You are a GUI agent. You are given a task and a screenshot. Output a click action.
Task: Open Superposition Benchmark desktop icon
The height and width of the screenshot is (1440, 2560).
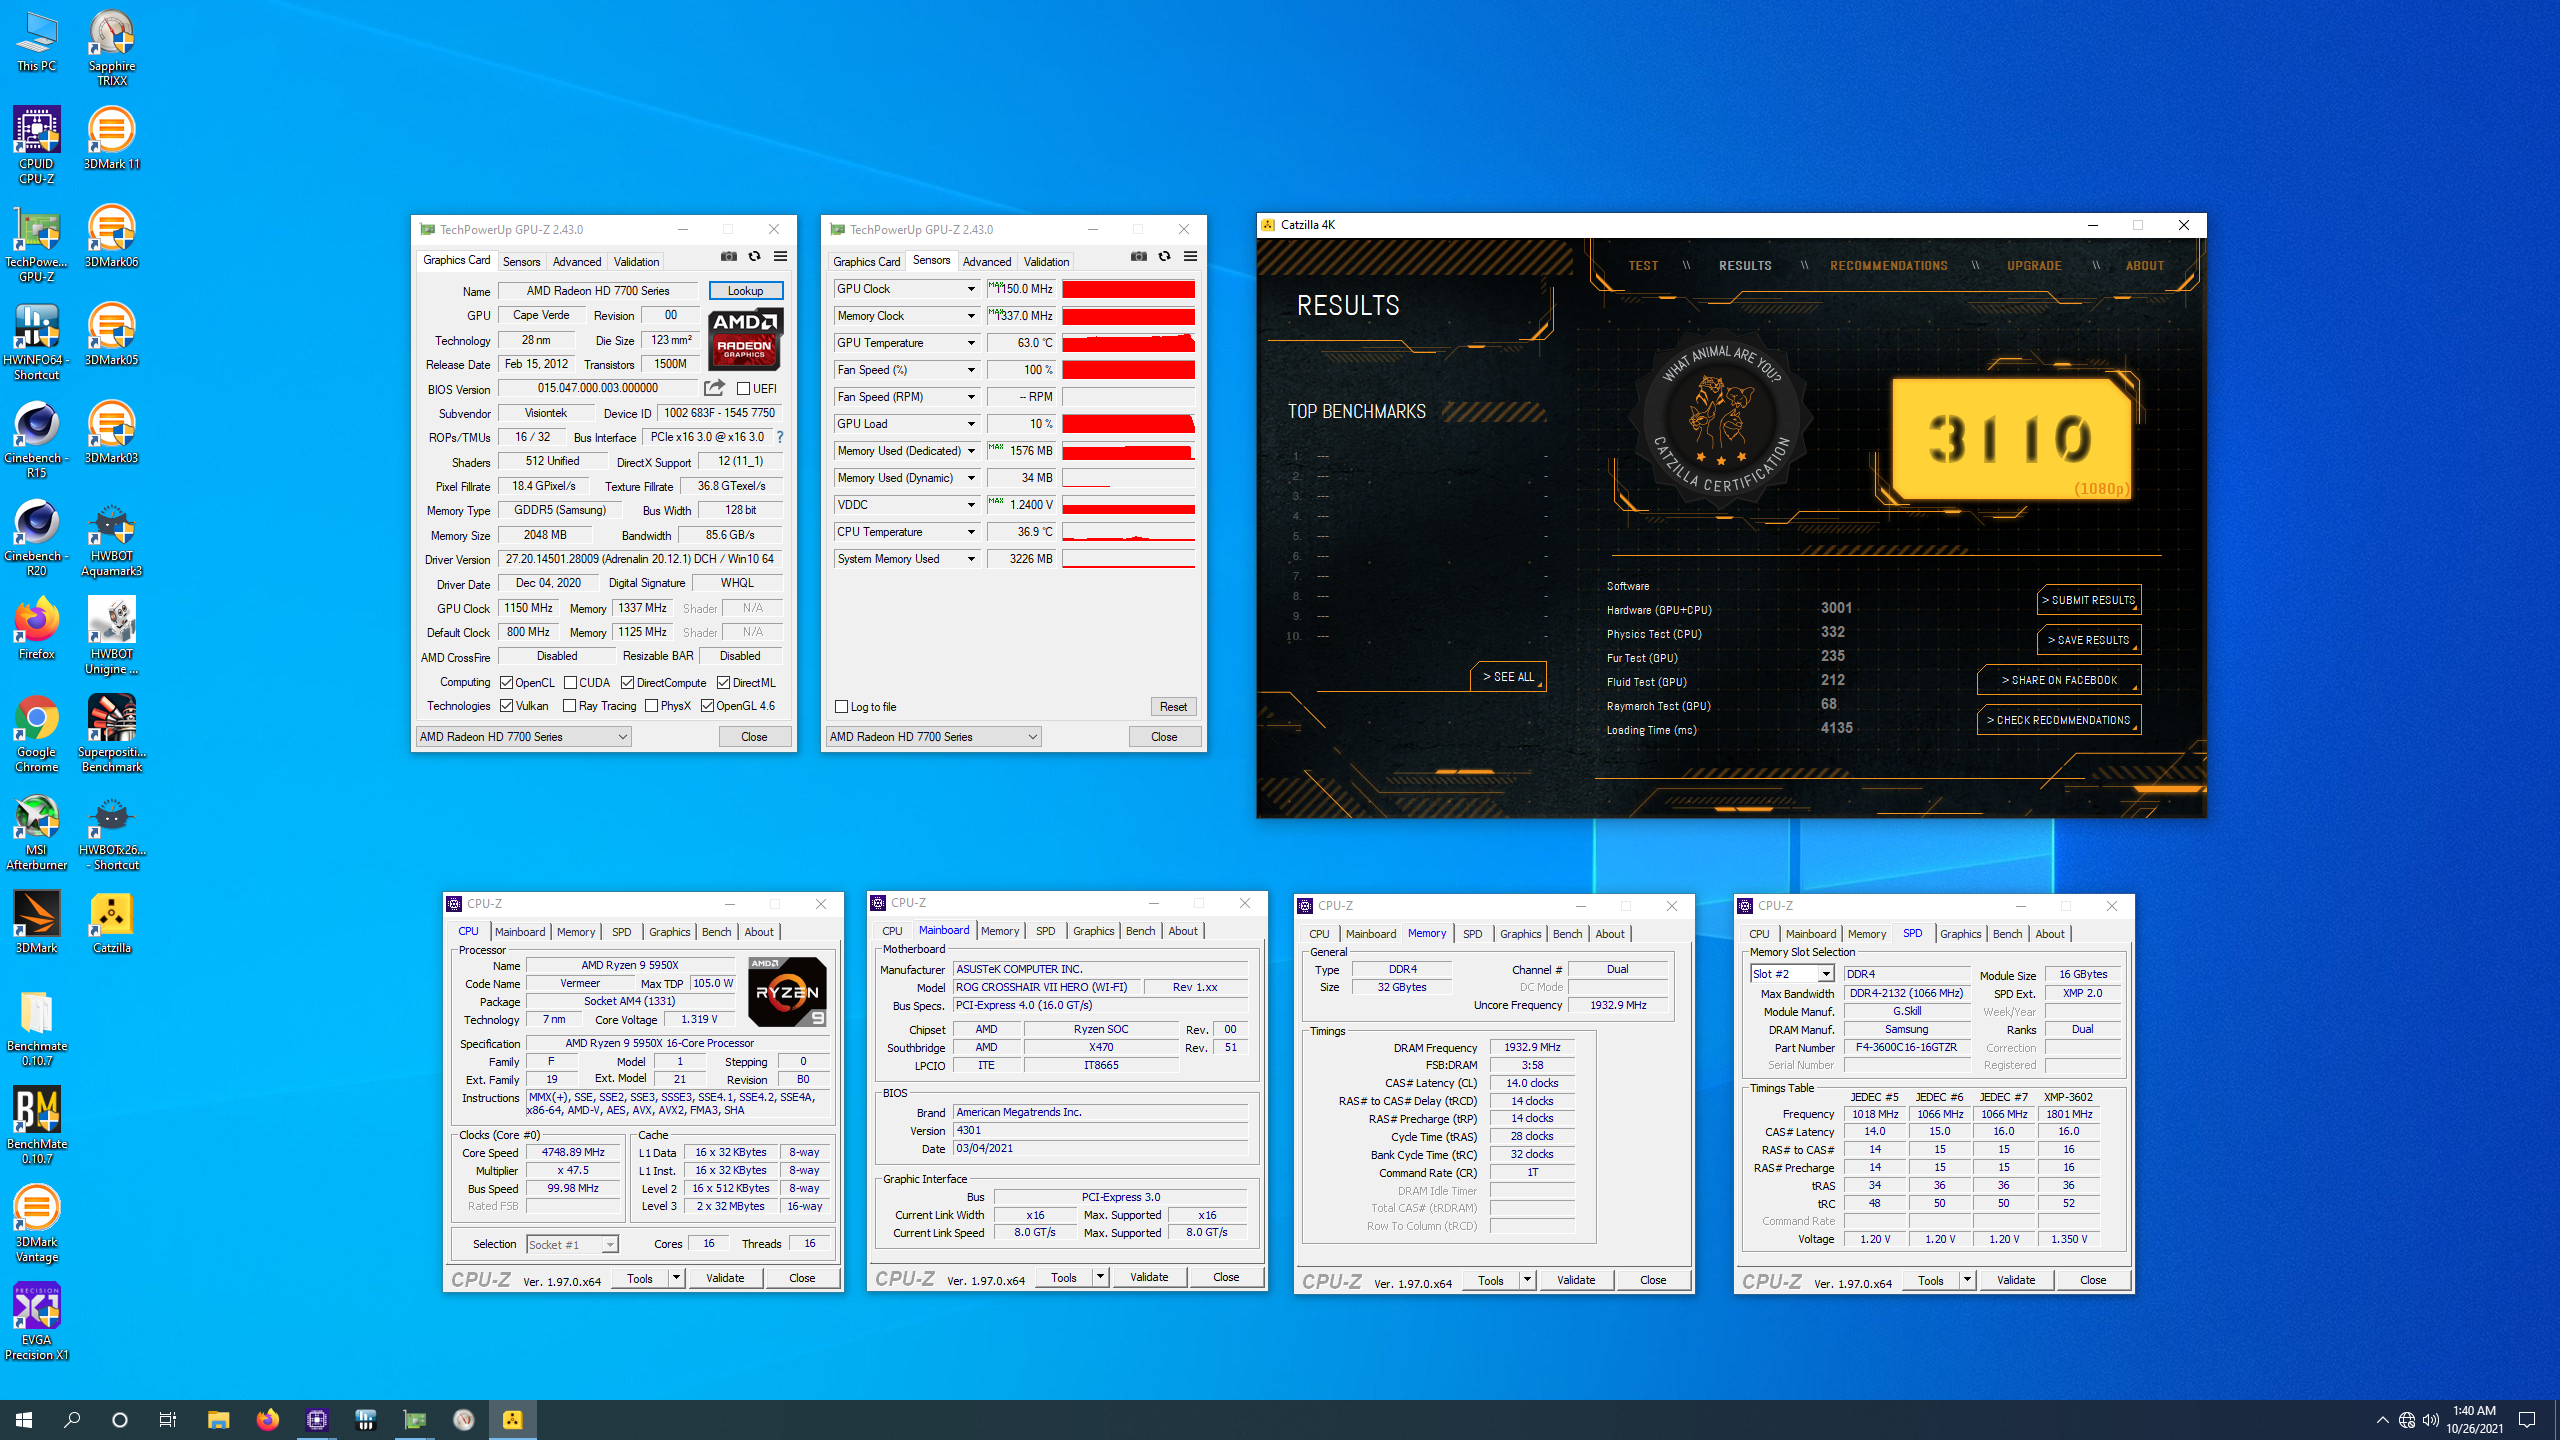click(x=111, y=734)
